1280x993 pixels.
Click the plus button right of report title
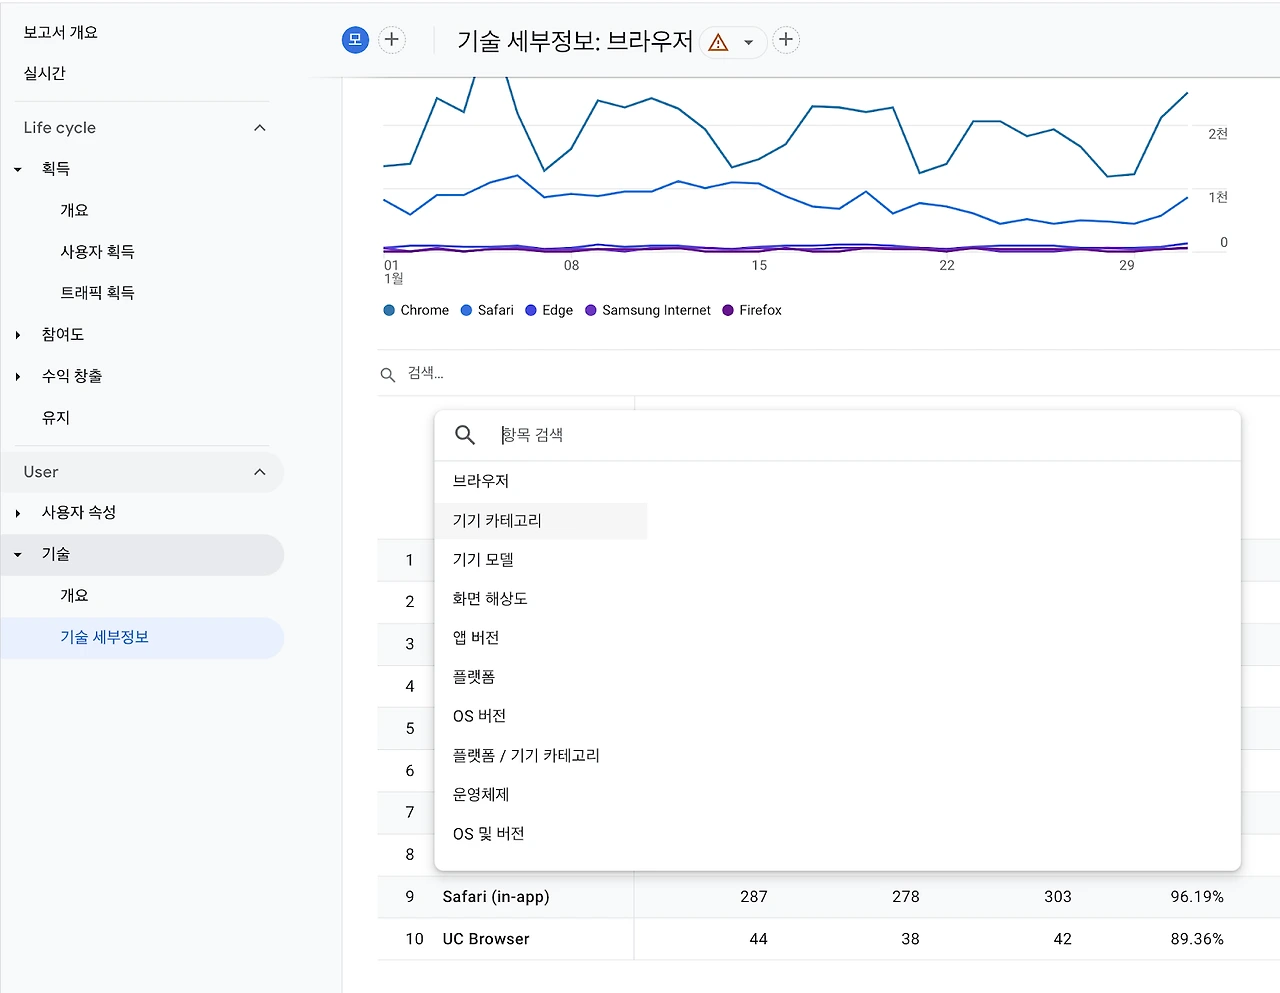[786, 40]
